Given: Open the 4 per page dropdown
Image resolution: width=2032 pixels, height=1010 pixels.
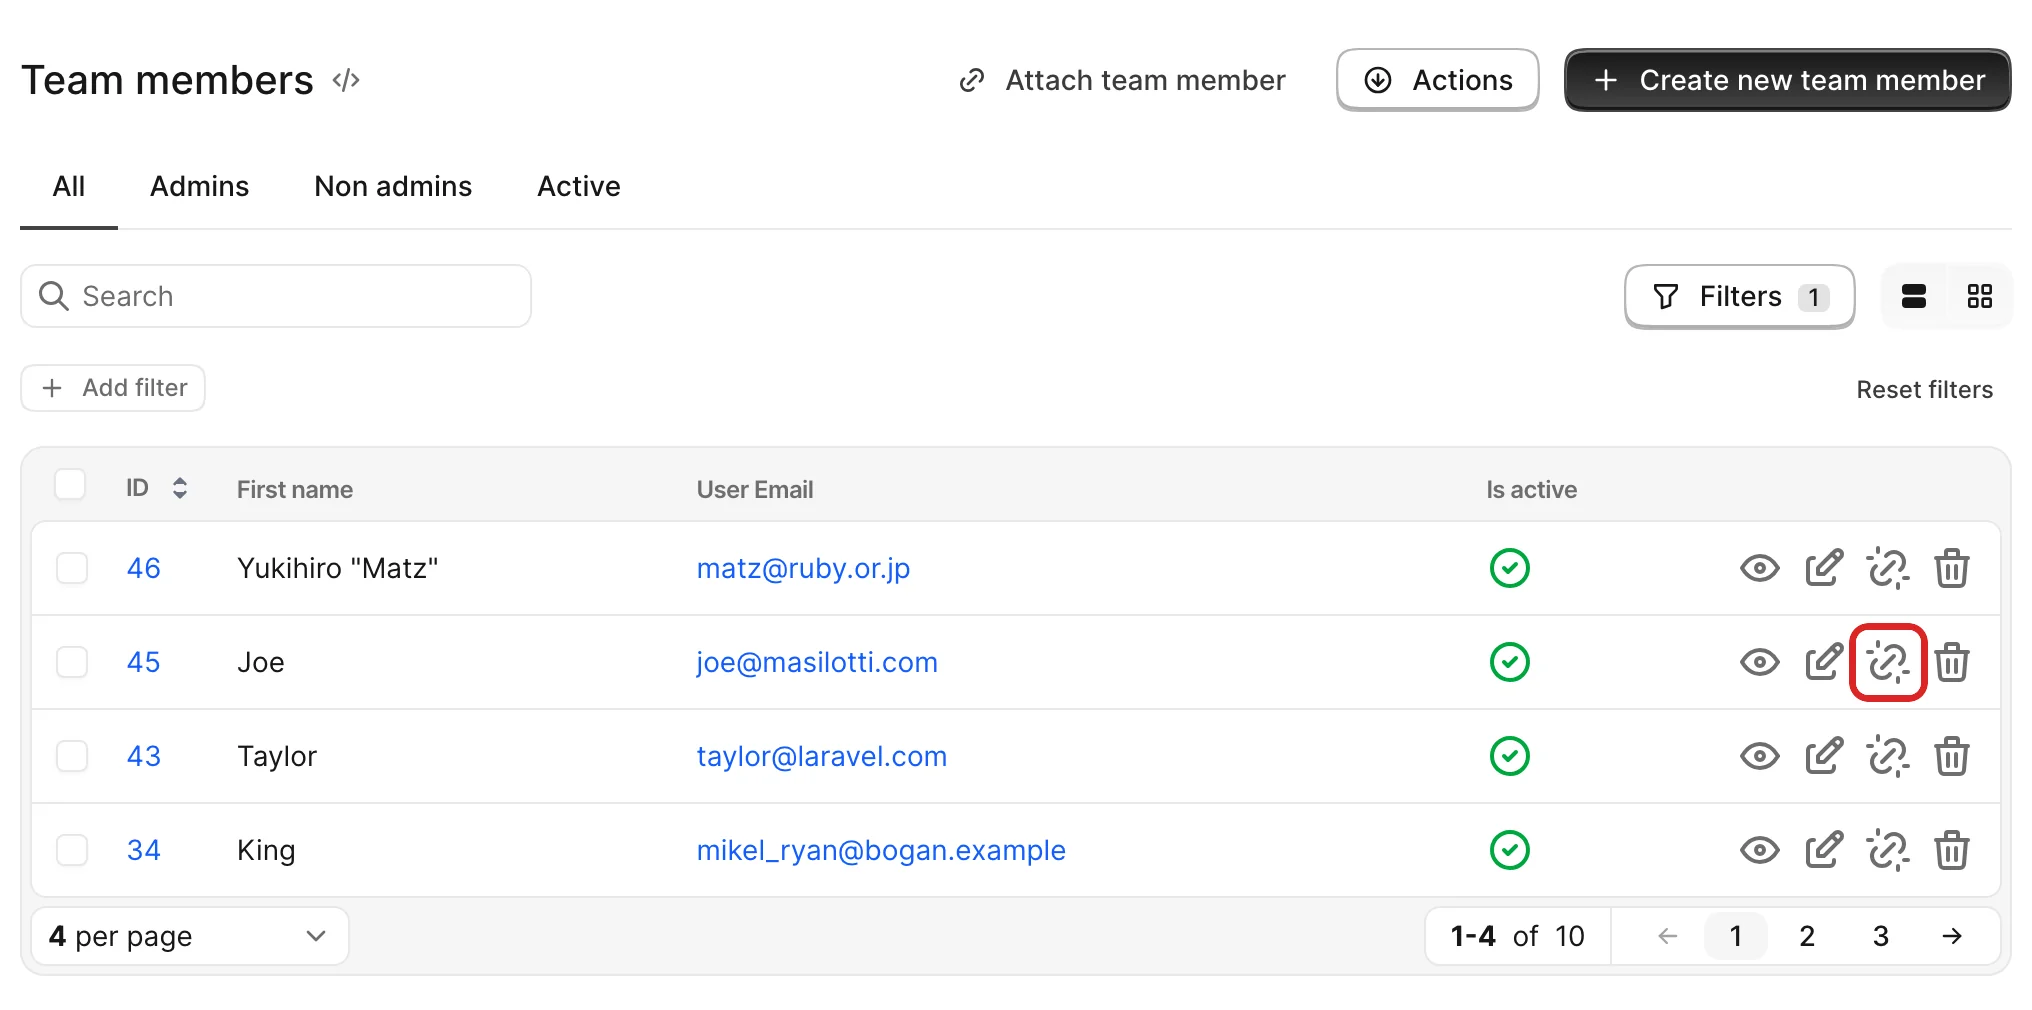Looking at the screenshot, I should tap(190, 936).
